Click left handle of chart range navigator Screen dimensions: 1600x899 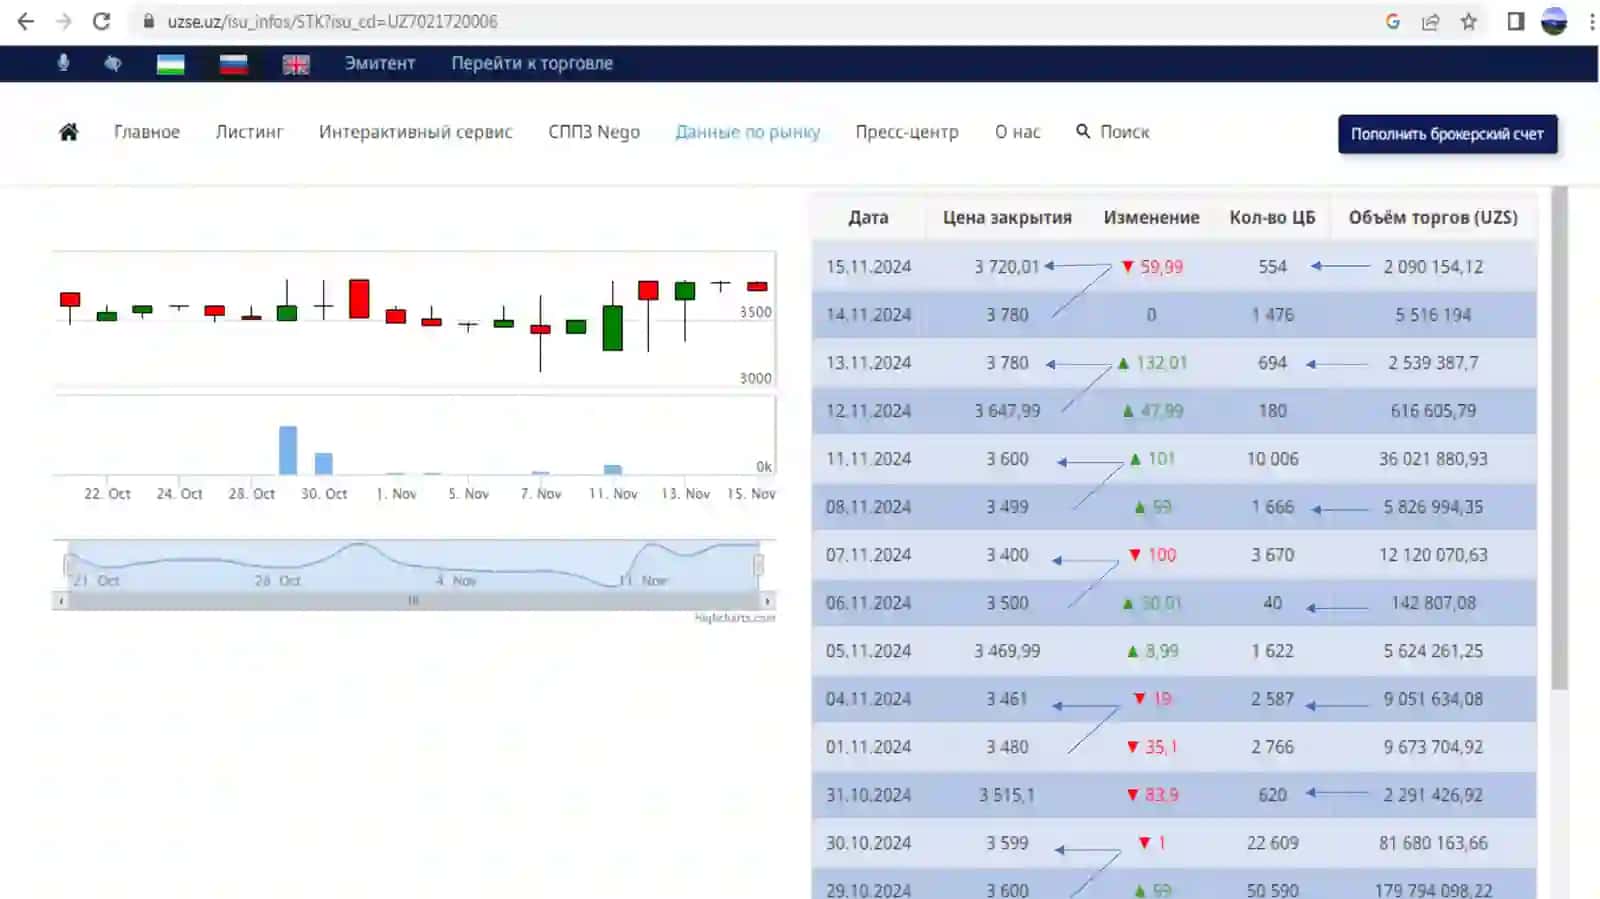point(68,565)
